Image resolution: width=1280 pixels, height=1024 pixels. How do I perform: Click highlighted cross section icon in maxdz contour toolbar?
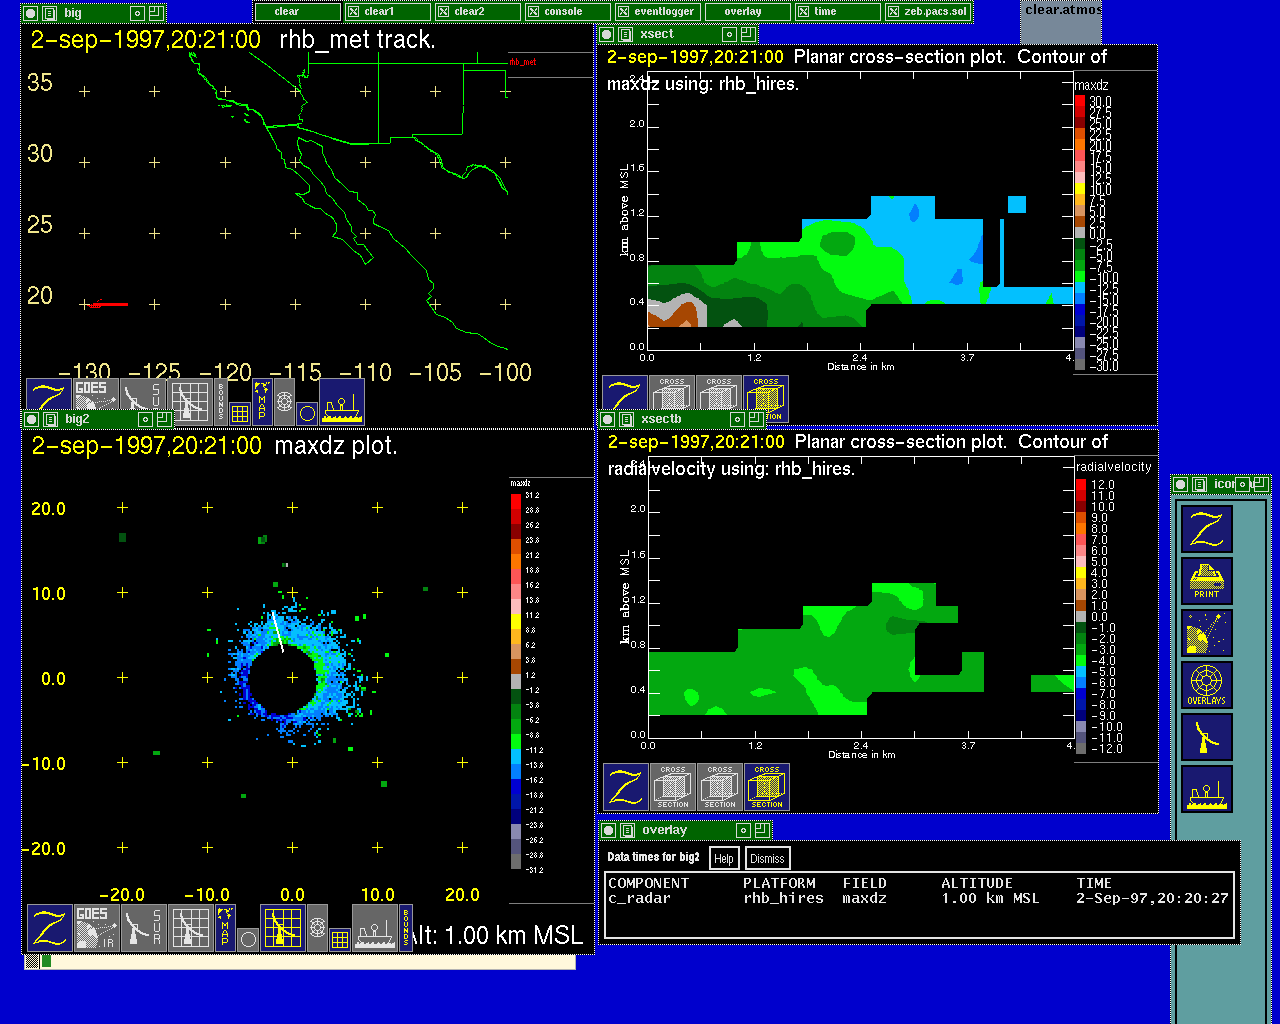click(x=766, y=399)
